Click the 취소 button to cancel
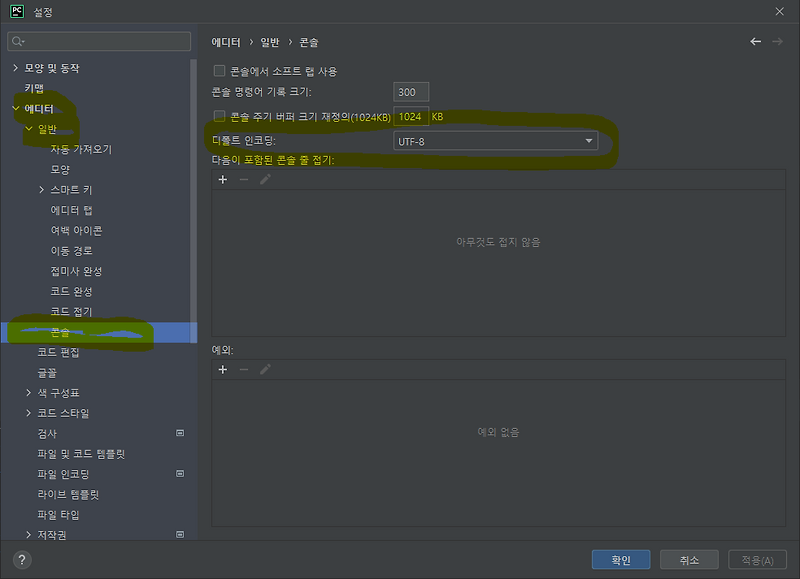Viewport: 800px width, 579px height. [x=687, y=559]
